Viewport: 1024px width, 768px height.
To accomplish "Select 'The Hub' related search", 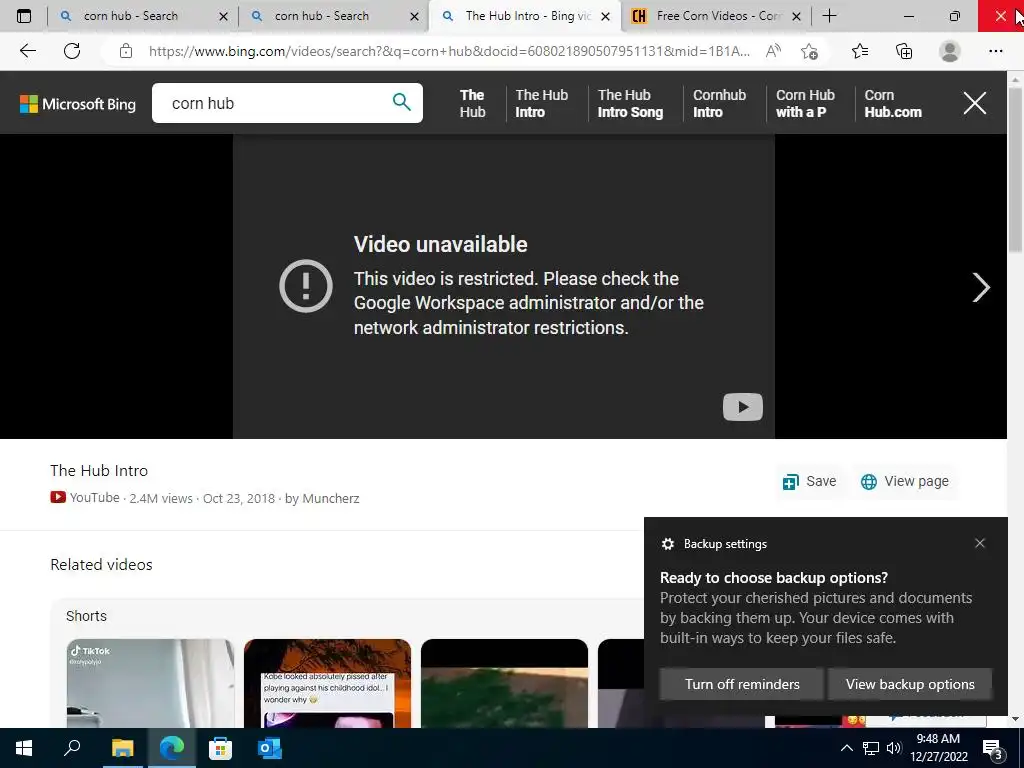I will [x=472, y=103].
